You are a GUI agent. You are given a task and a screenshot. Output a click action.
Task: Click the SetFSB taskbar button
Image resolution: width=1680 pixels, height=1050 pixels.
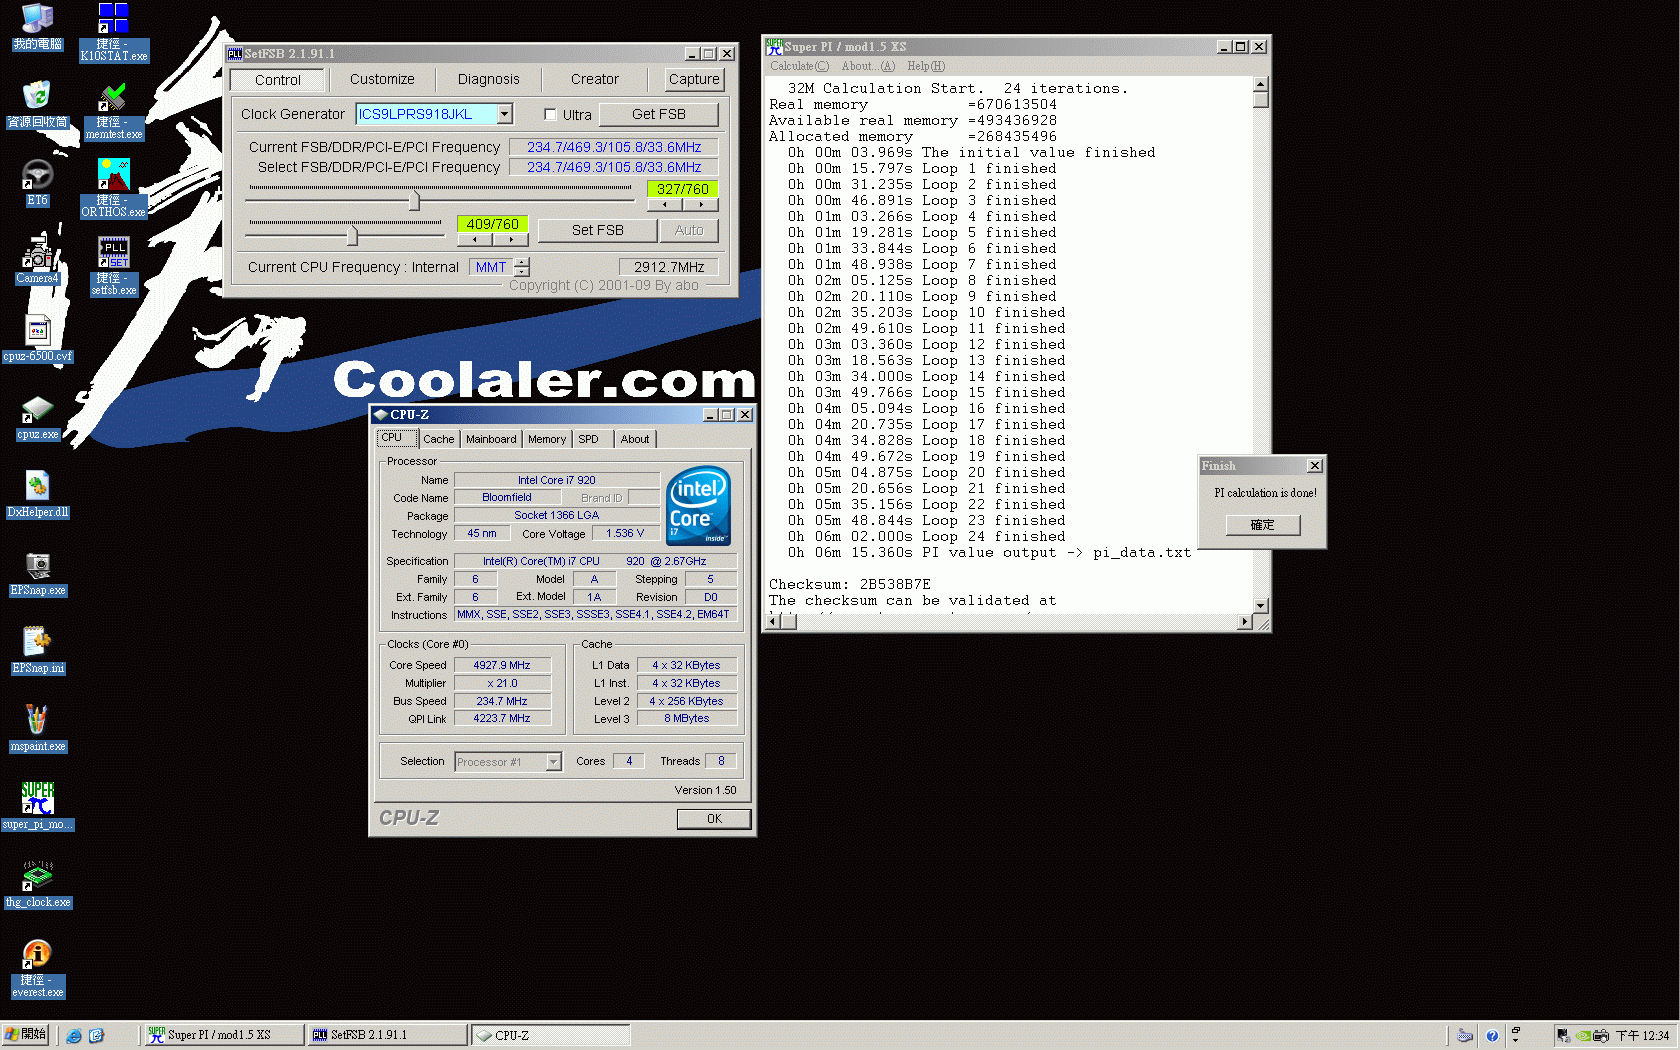tap(387, 1035)
